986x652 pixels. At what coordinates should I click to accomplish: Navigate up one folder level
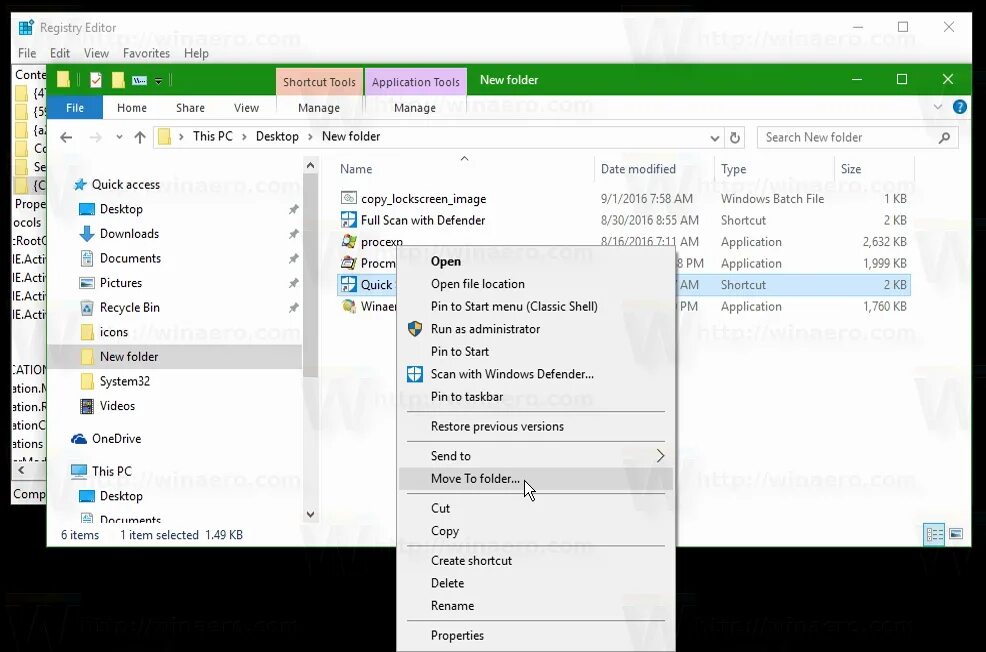[139, 137]
